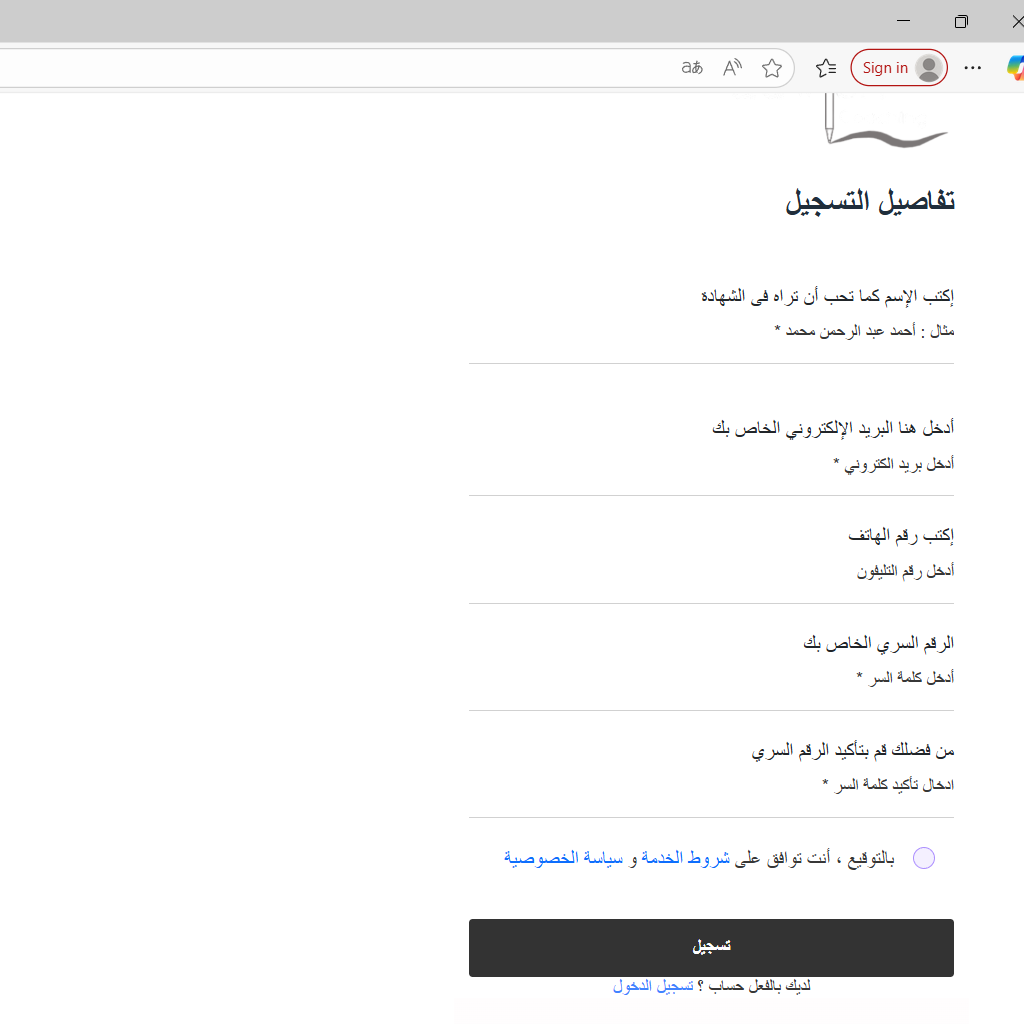Open the Collections icon
The height and width of the screenshot is (1024, 1024).
825,67
